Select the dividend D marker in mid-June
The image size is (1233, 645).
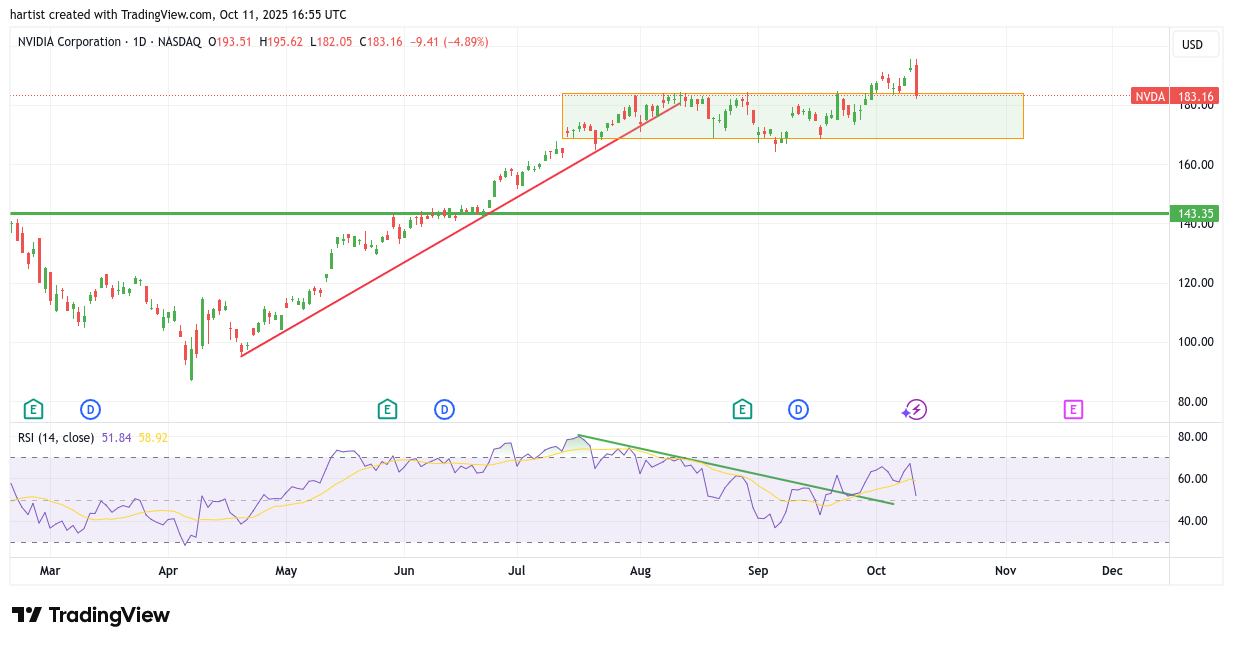point(444,409)
